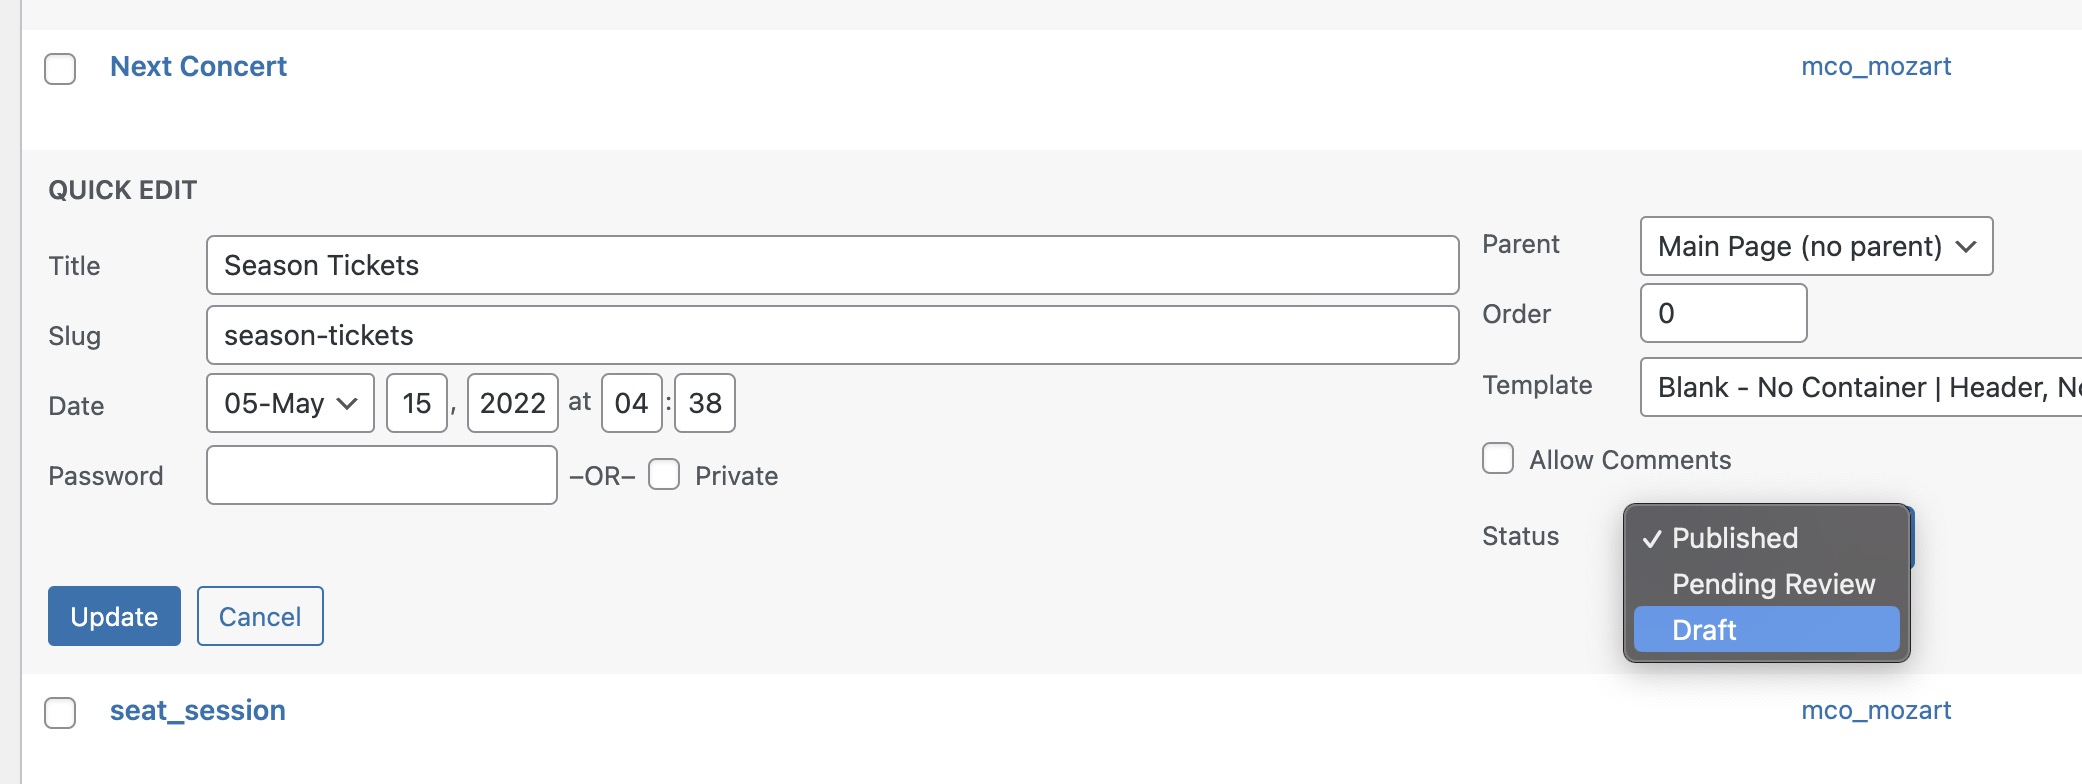
Task: Open the Next Concert page link
Action: (198, 66)
